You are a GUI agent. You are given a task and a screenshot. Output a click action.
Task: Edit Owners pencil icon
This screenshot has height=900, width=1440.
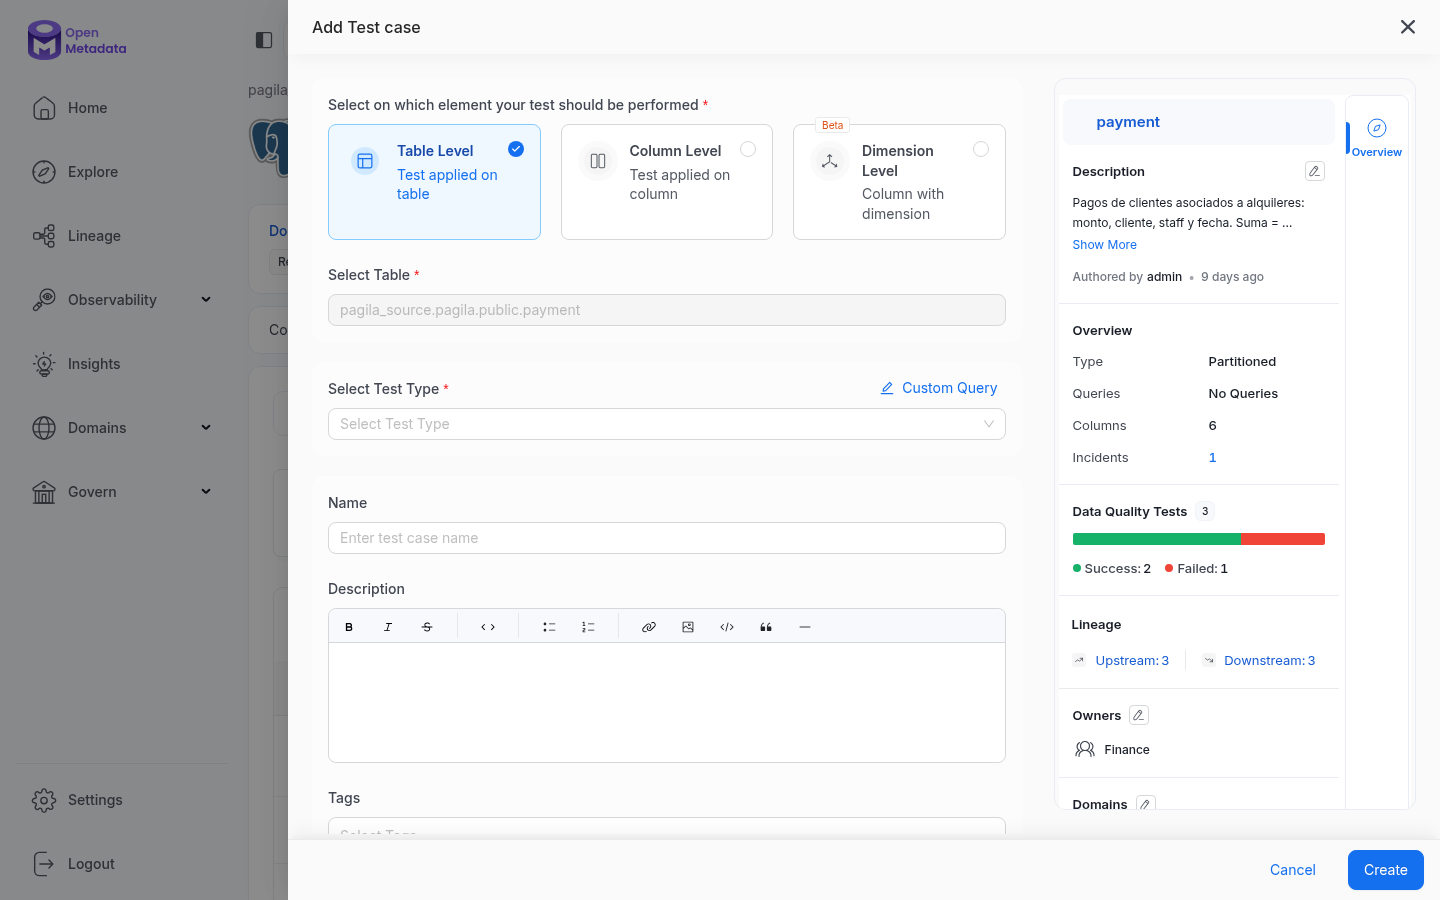tap(1139, 715)
